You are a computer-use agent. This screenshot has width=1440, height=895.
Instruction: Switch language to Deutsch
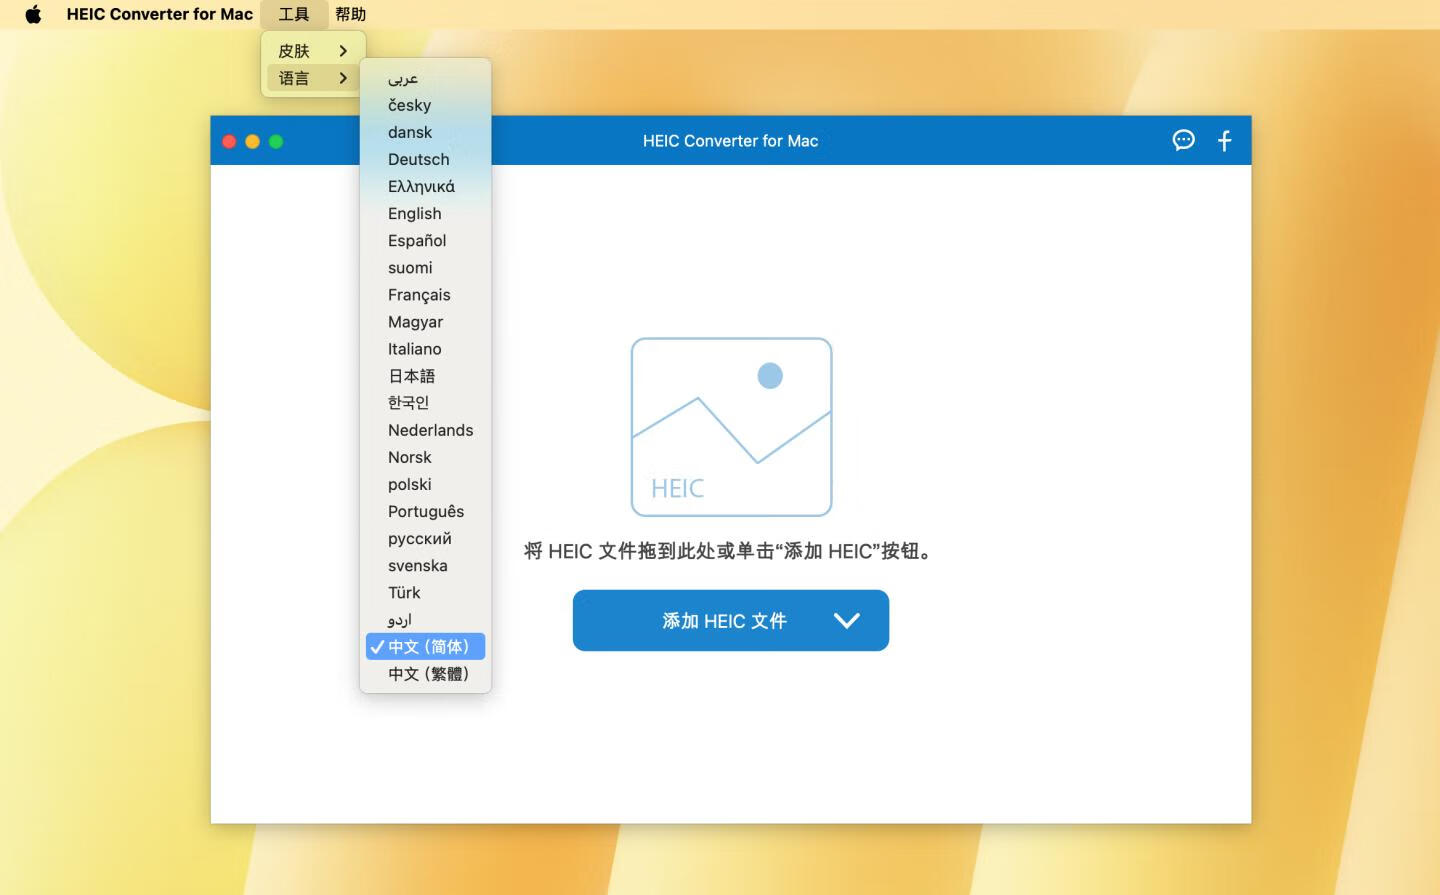425,159
